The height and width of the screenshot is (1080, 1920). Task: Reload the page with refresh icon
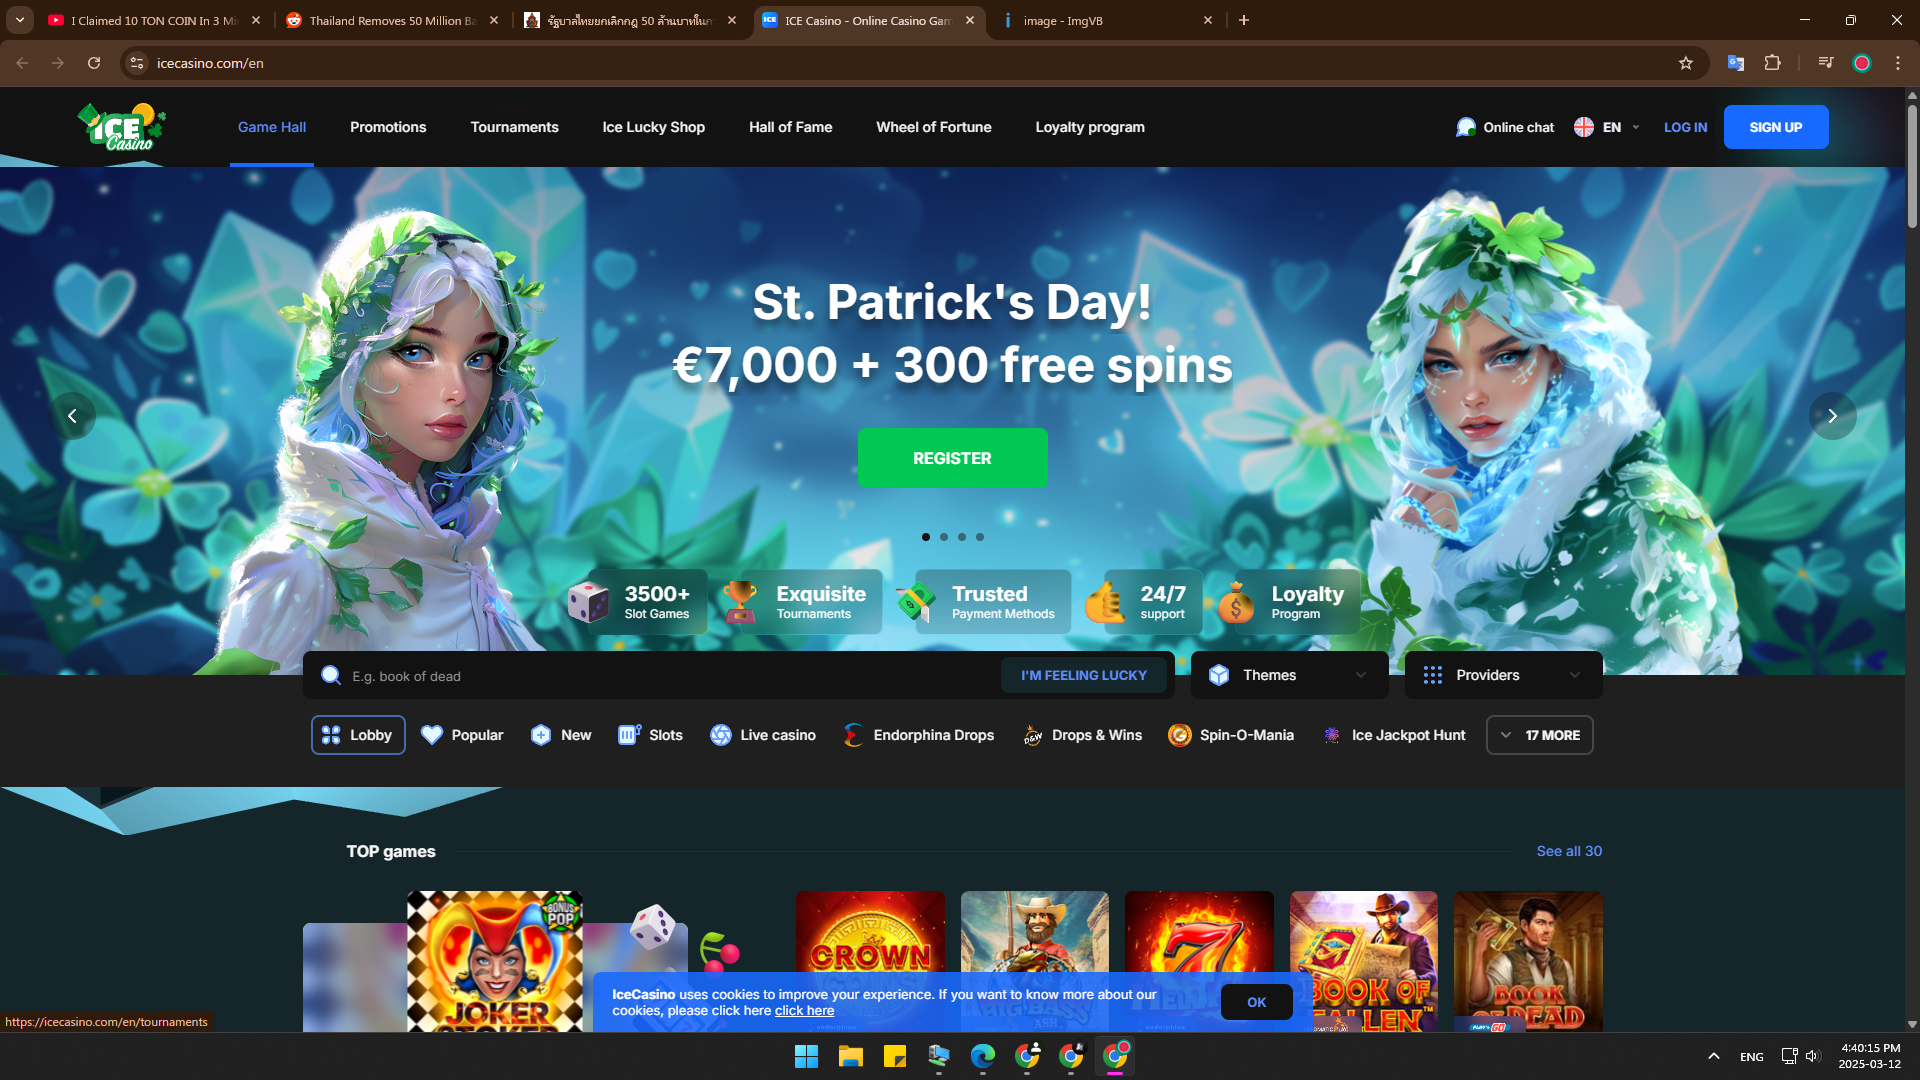click(94, 63)
